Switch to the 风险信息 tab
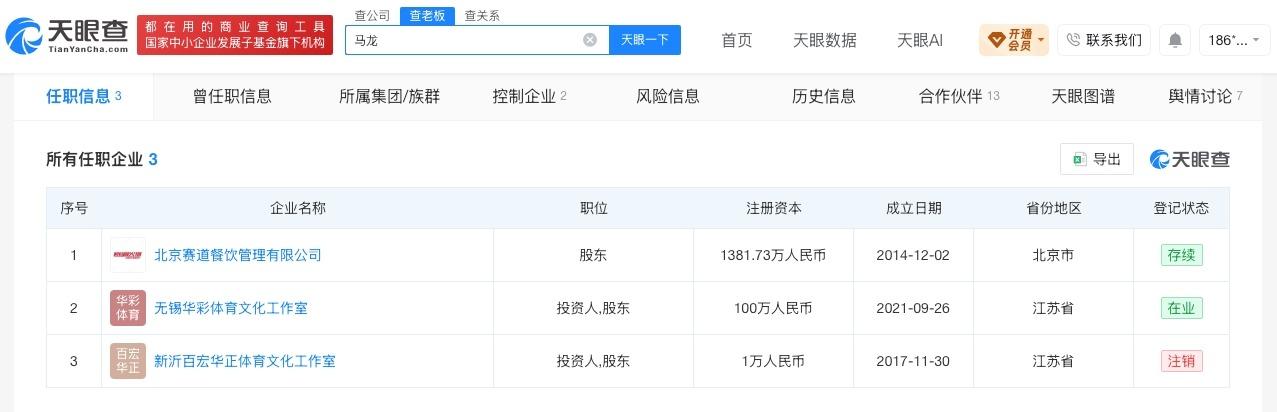1277x412 pixels. click(668, 96)
